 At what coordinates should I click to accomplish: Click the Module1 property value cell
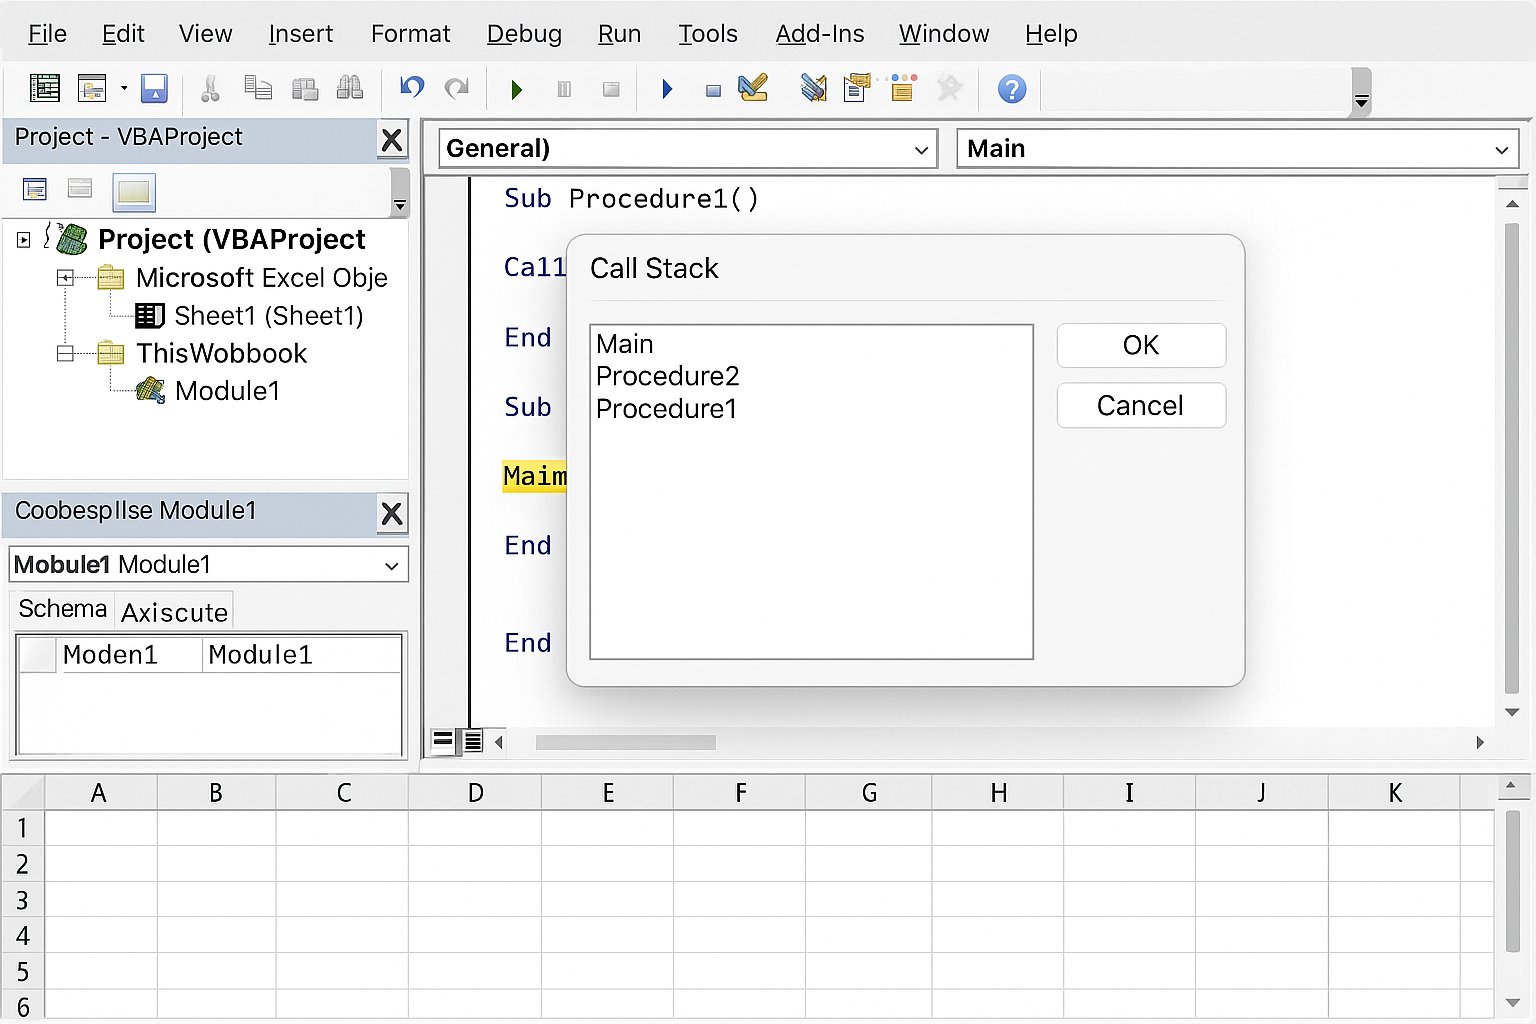pos(302,655)
